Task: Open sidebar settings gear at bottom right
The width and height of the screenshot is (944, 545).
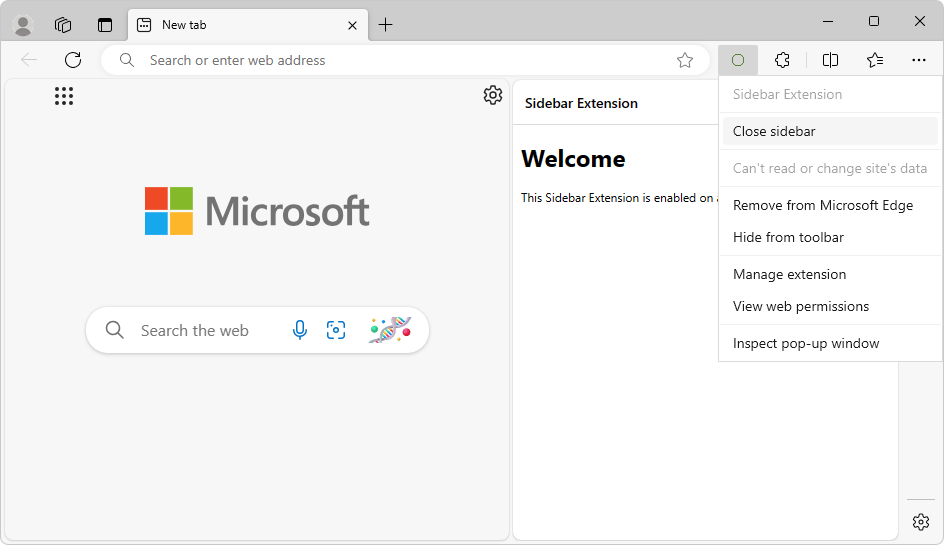Action: 921,522
